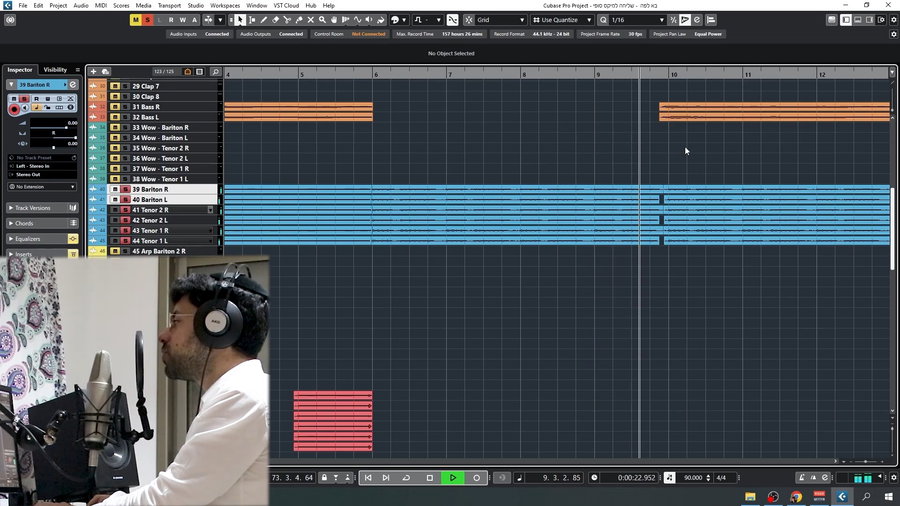Select the Glue tool

tap(298, 20)
